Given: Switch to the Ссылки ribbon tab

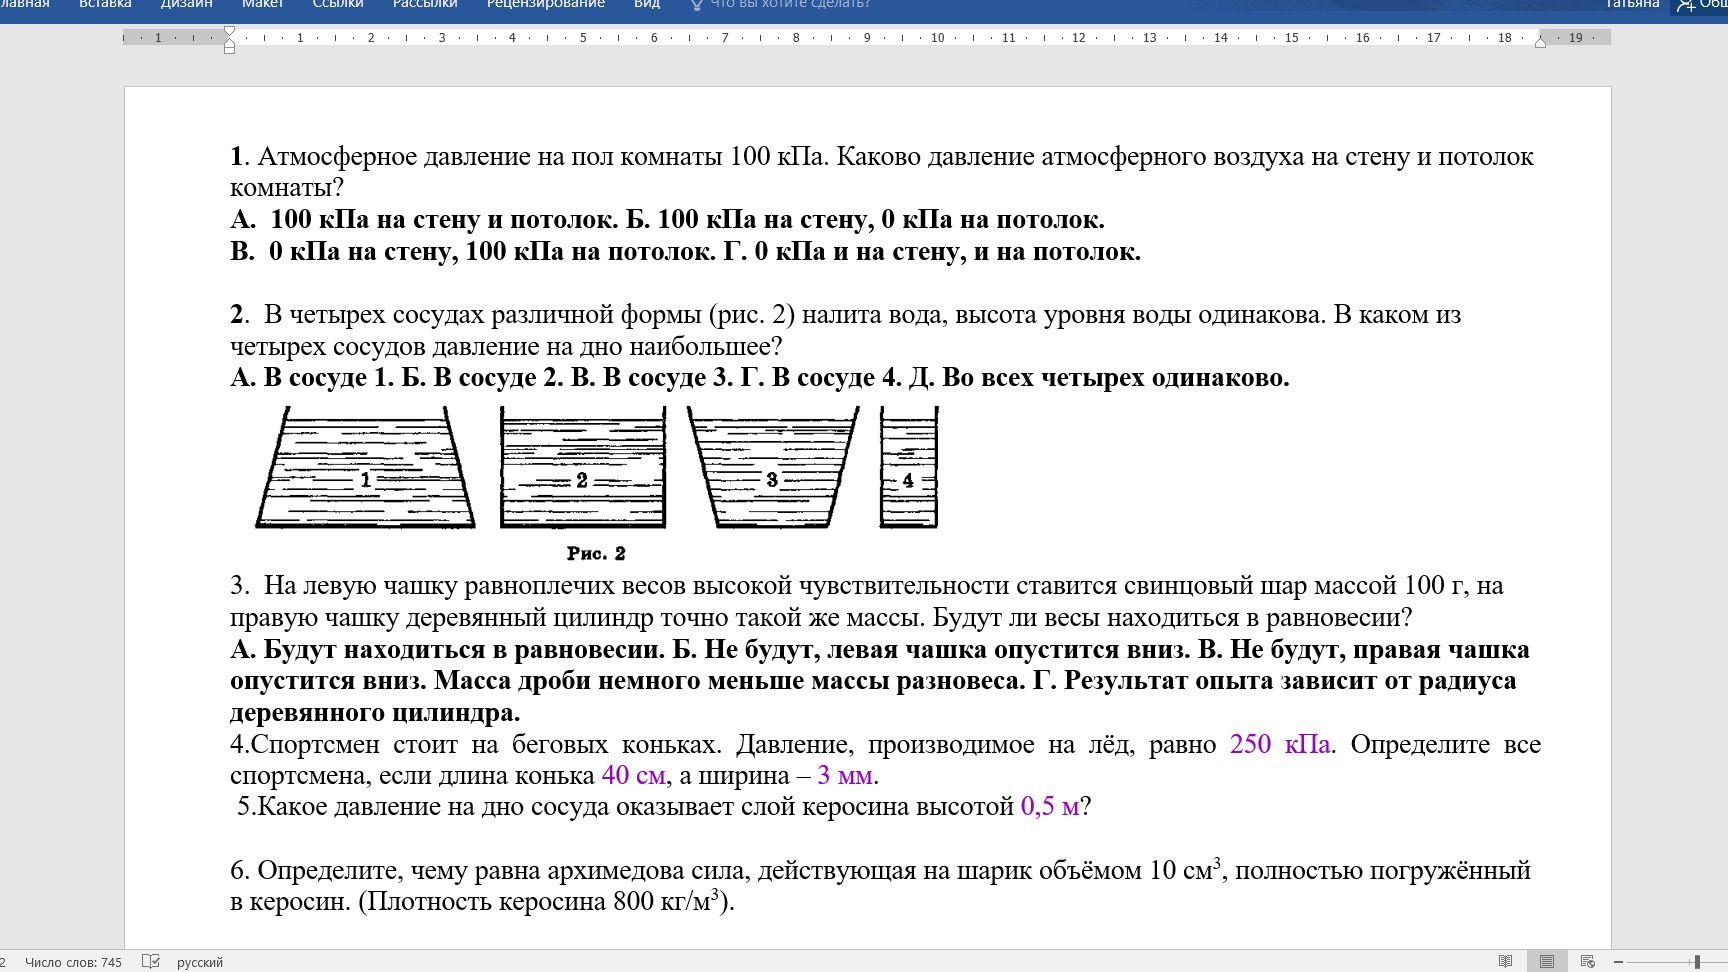Looking at the screenshot, I should tap(338, 4).
